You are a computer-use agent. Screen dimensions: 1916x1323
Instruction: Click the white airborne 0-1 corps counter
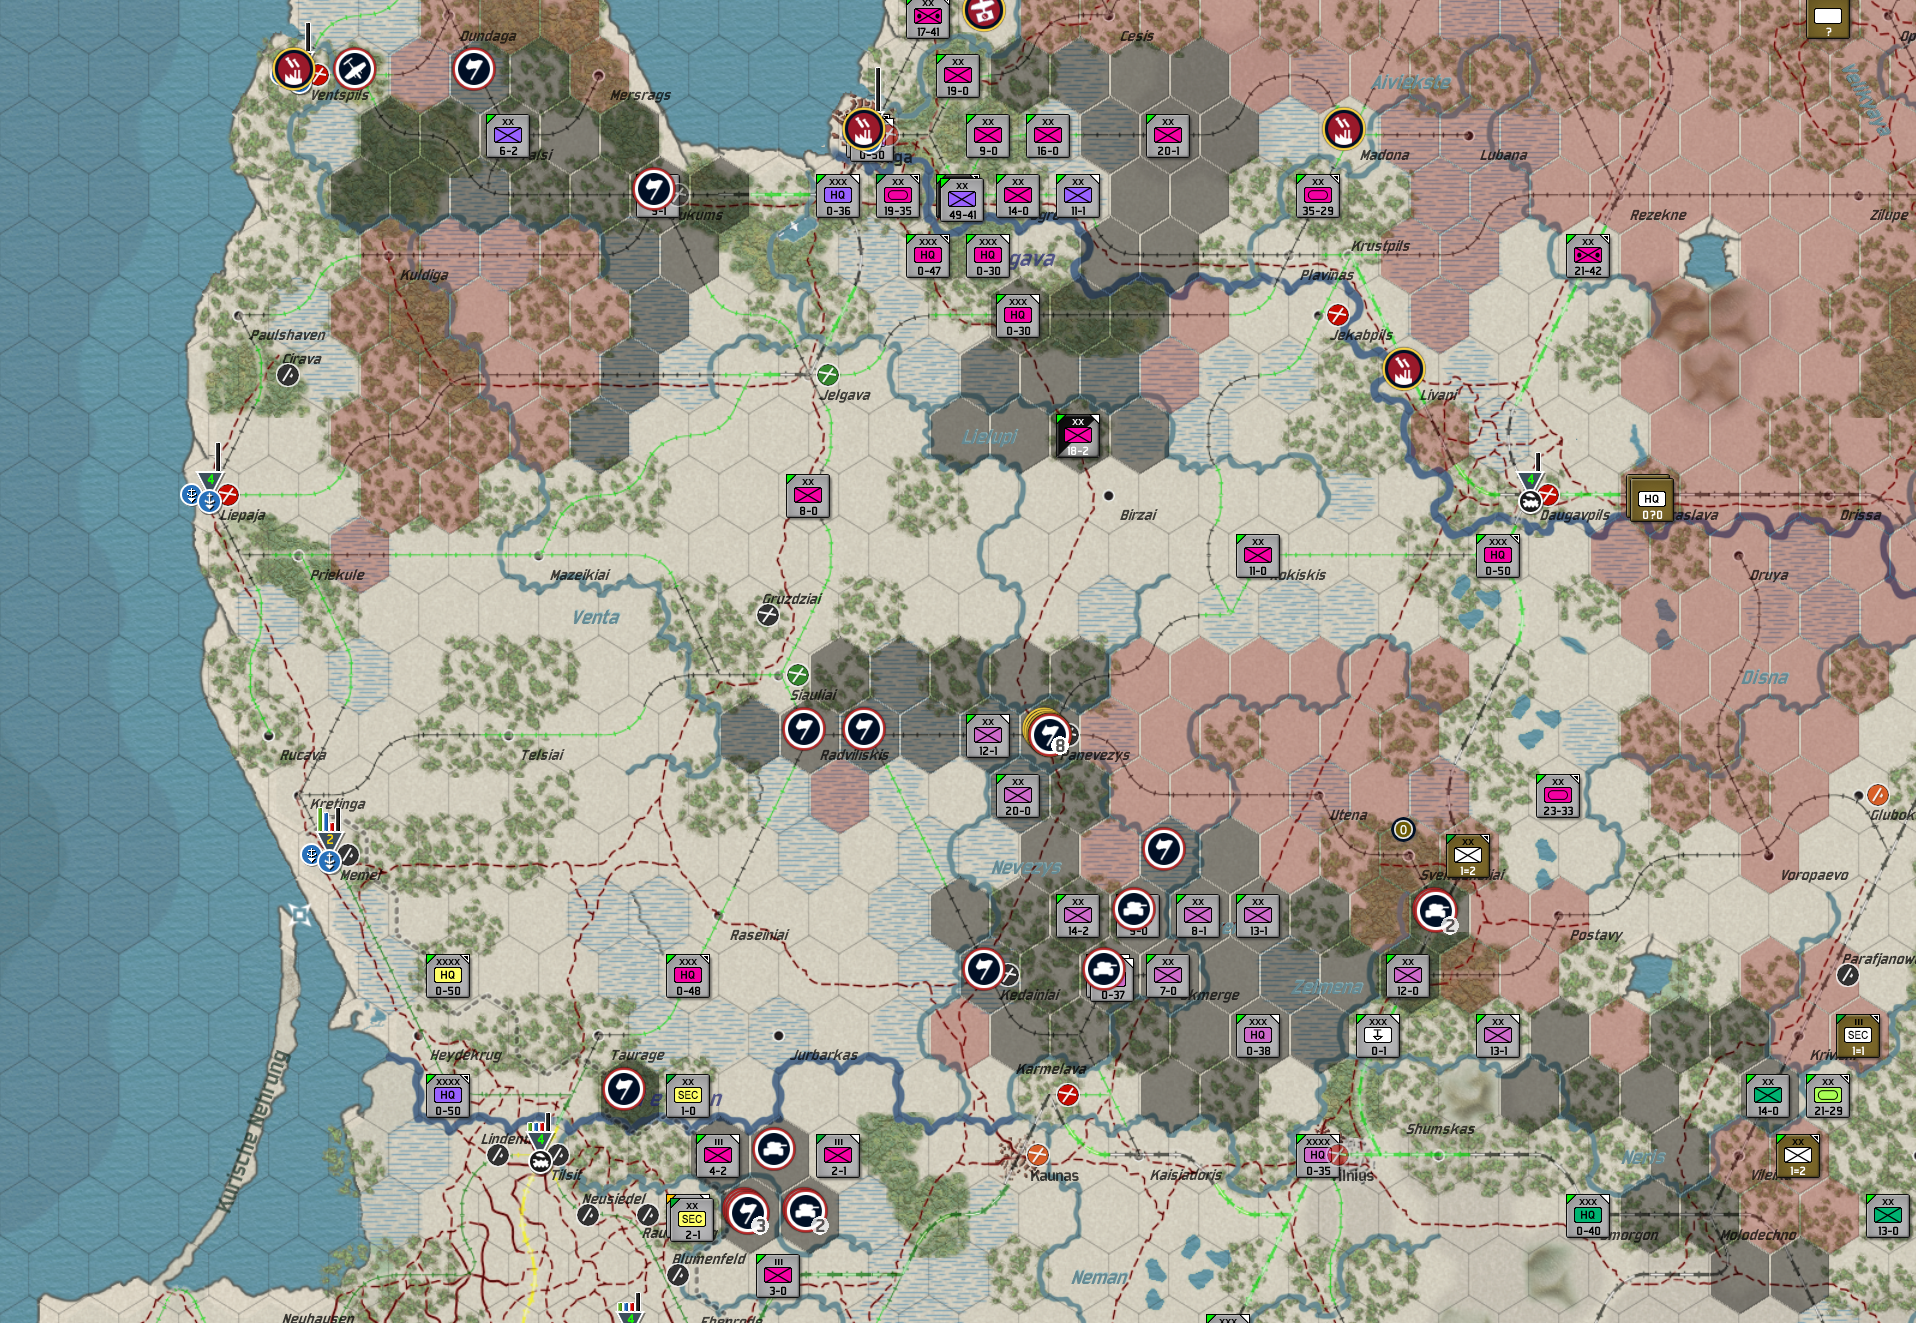[x=1378, y=1036]
